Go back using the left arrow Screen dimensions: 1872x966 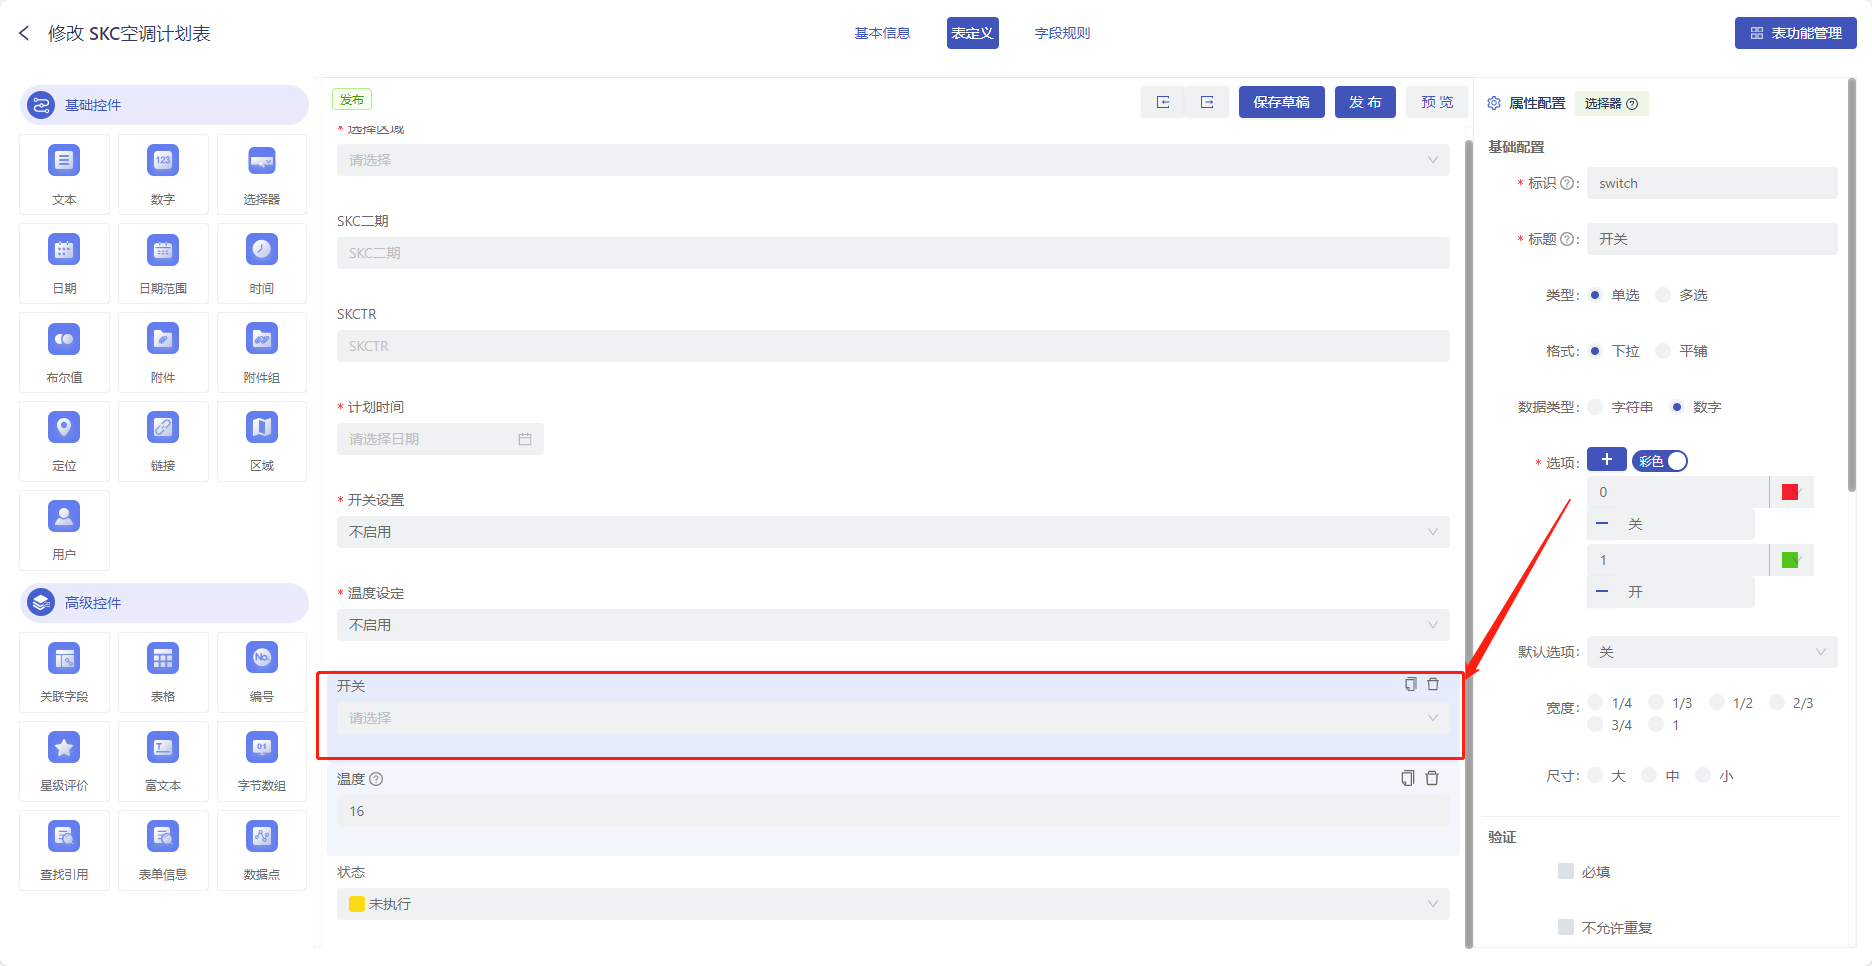24,33
